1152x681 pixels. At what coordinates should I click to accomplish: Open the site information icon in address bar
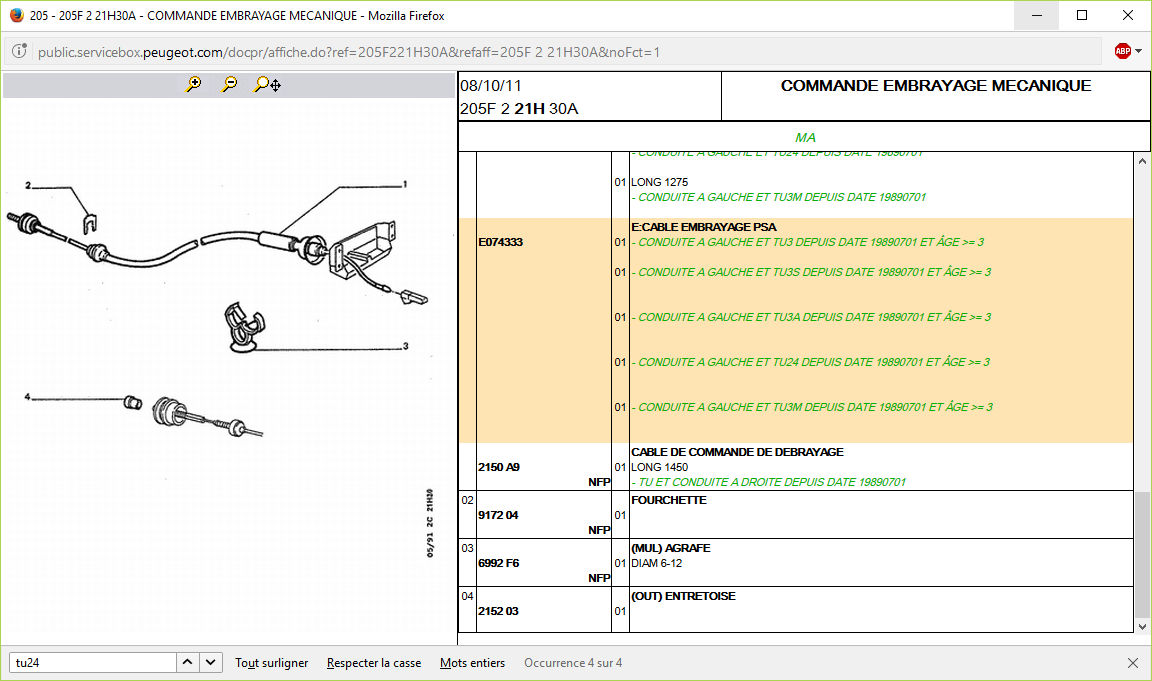20,51
